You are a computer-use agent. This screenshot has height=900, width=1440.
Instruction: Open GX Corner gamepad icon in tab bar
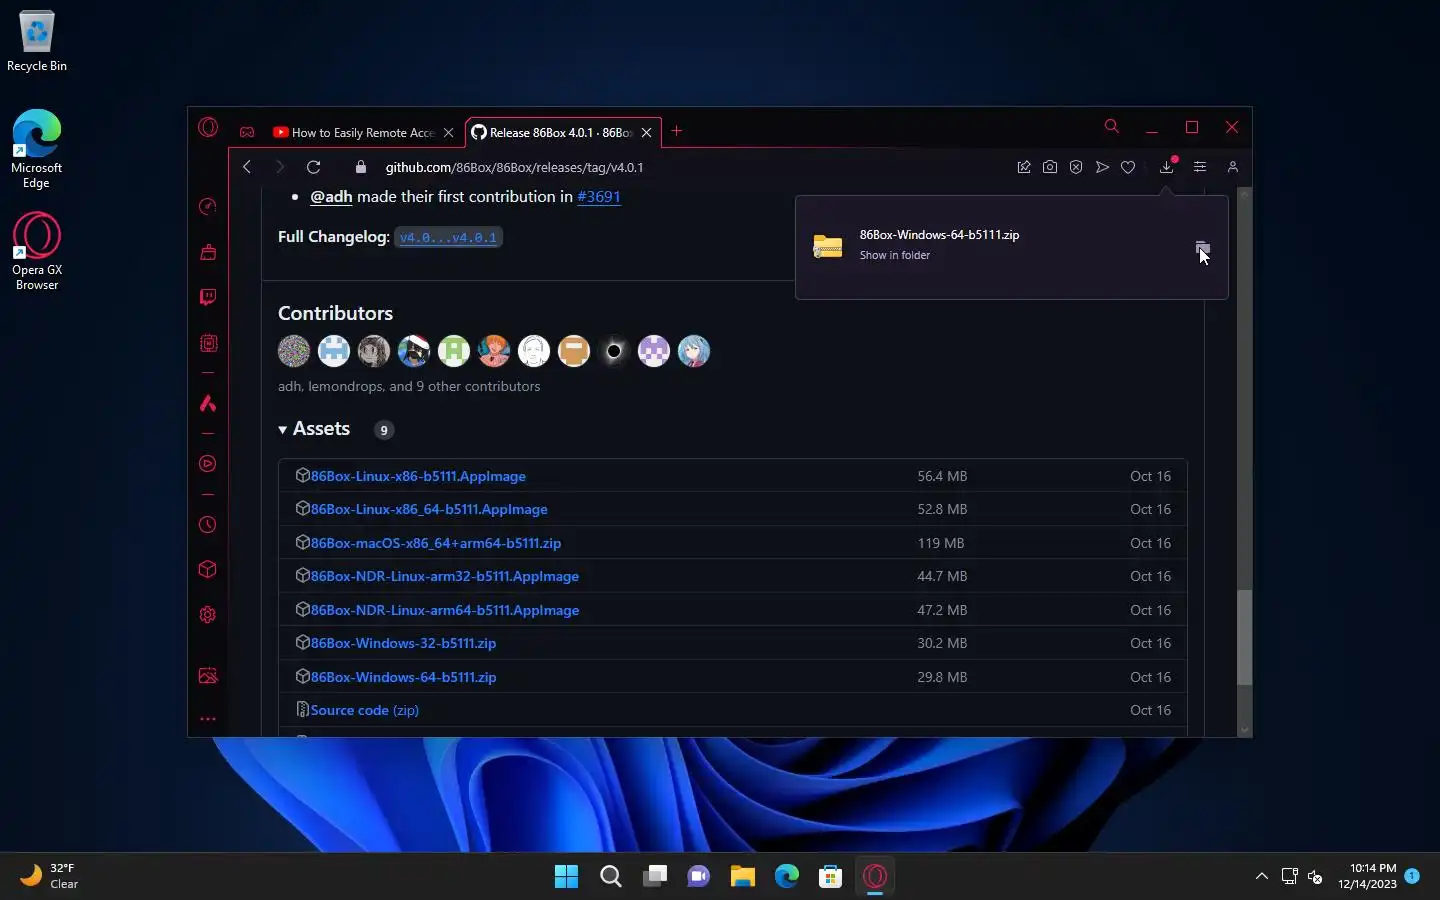tap(247, 132)
